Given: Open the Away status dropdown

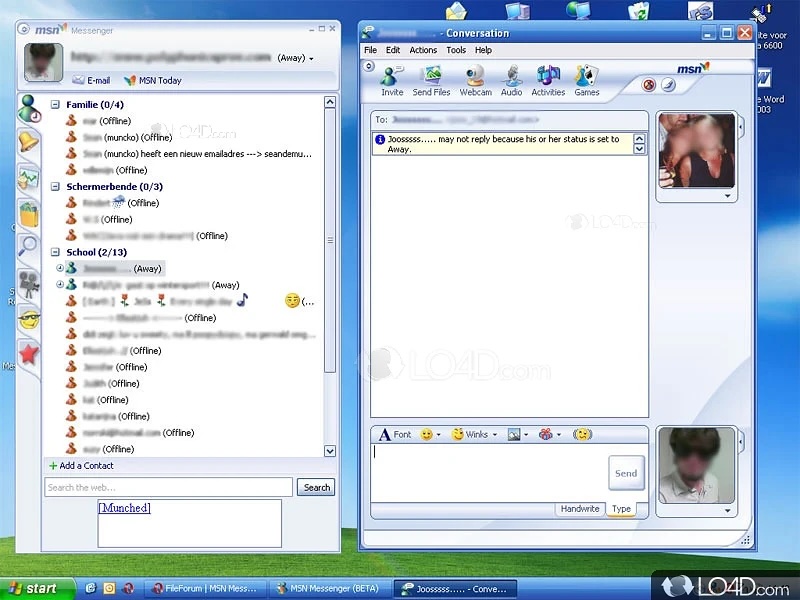Looking at the screenshot, I should (x=295, y=58).
